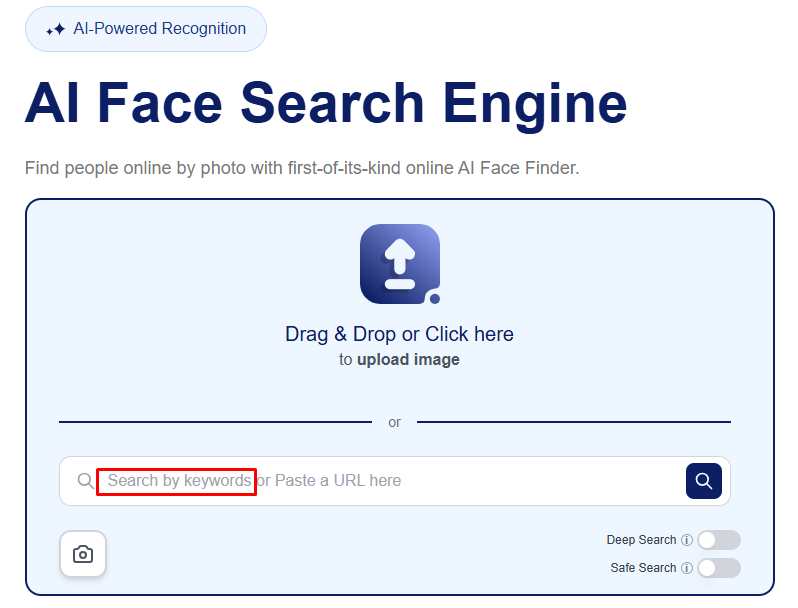Click the 'Find people online by photo' subtitle
Image resolution: width=798 pixels, height=608 pixels.
tap(302, 167)
